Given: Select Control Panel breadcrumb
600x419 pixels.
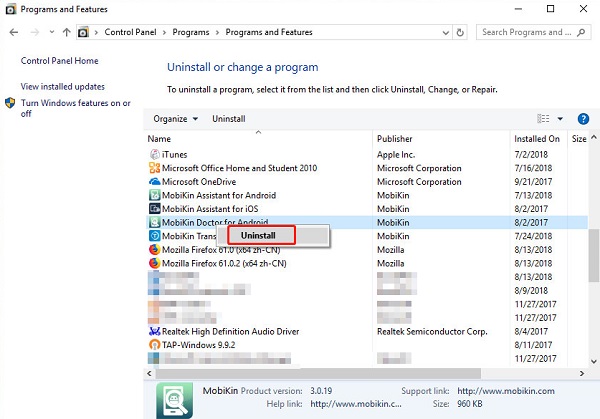Looking at the screenshot, I should point(130,32).
